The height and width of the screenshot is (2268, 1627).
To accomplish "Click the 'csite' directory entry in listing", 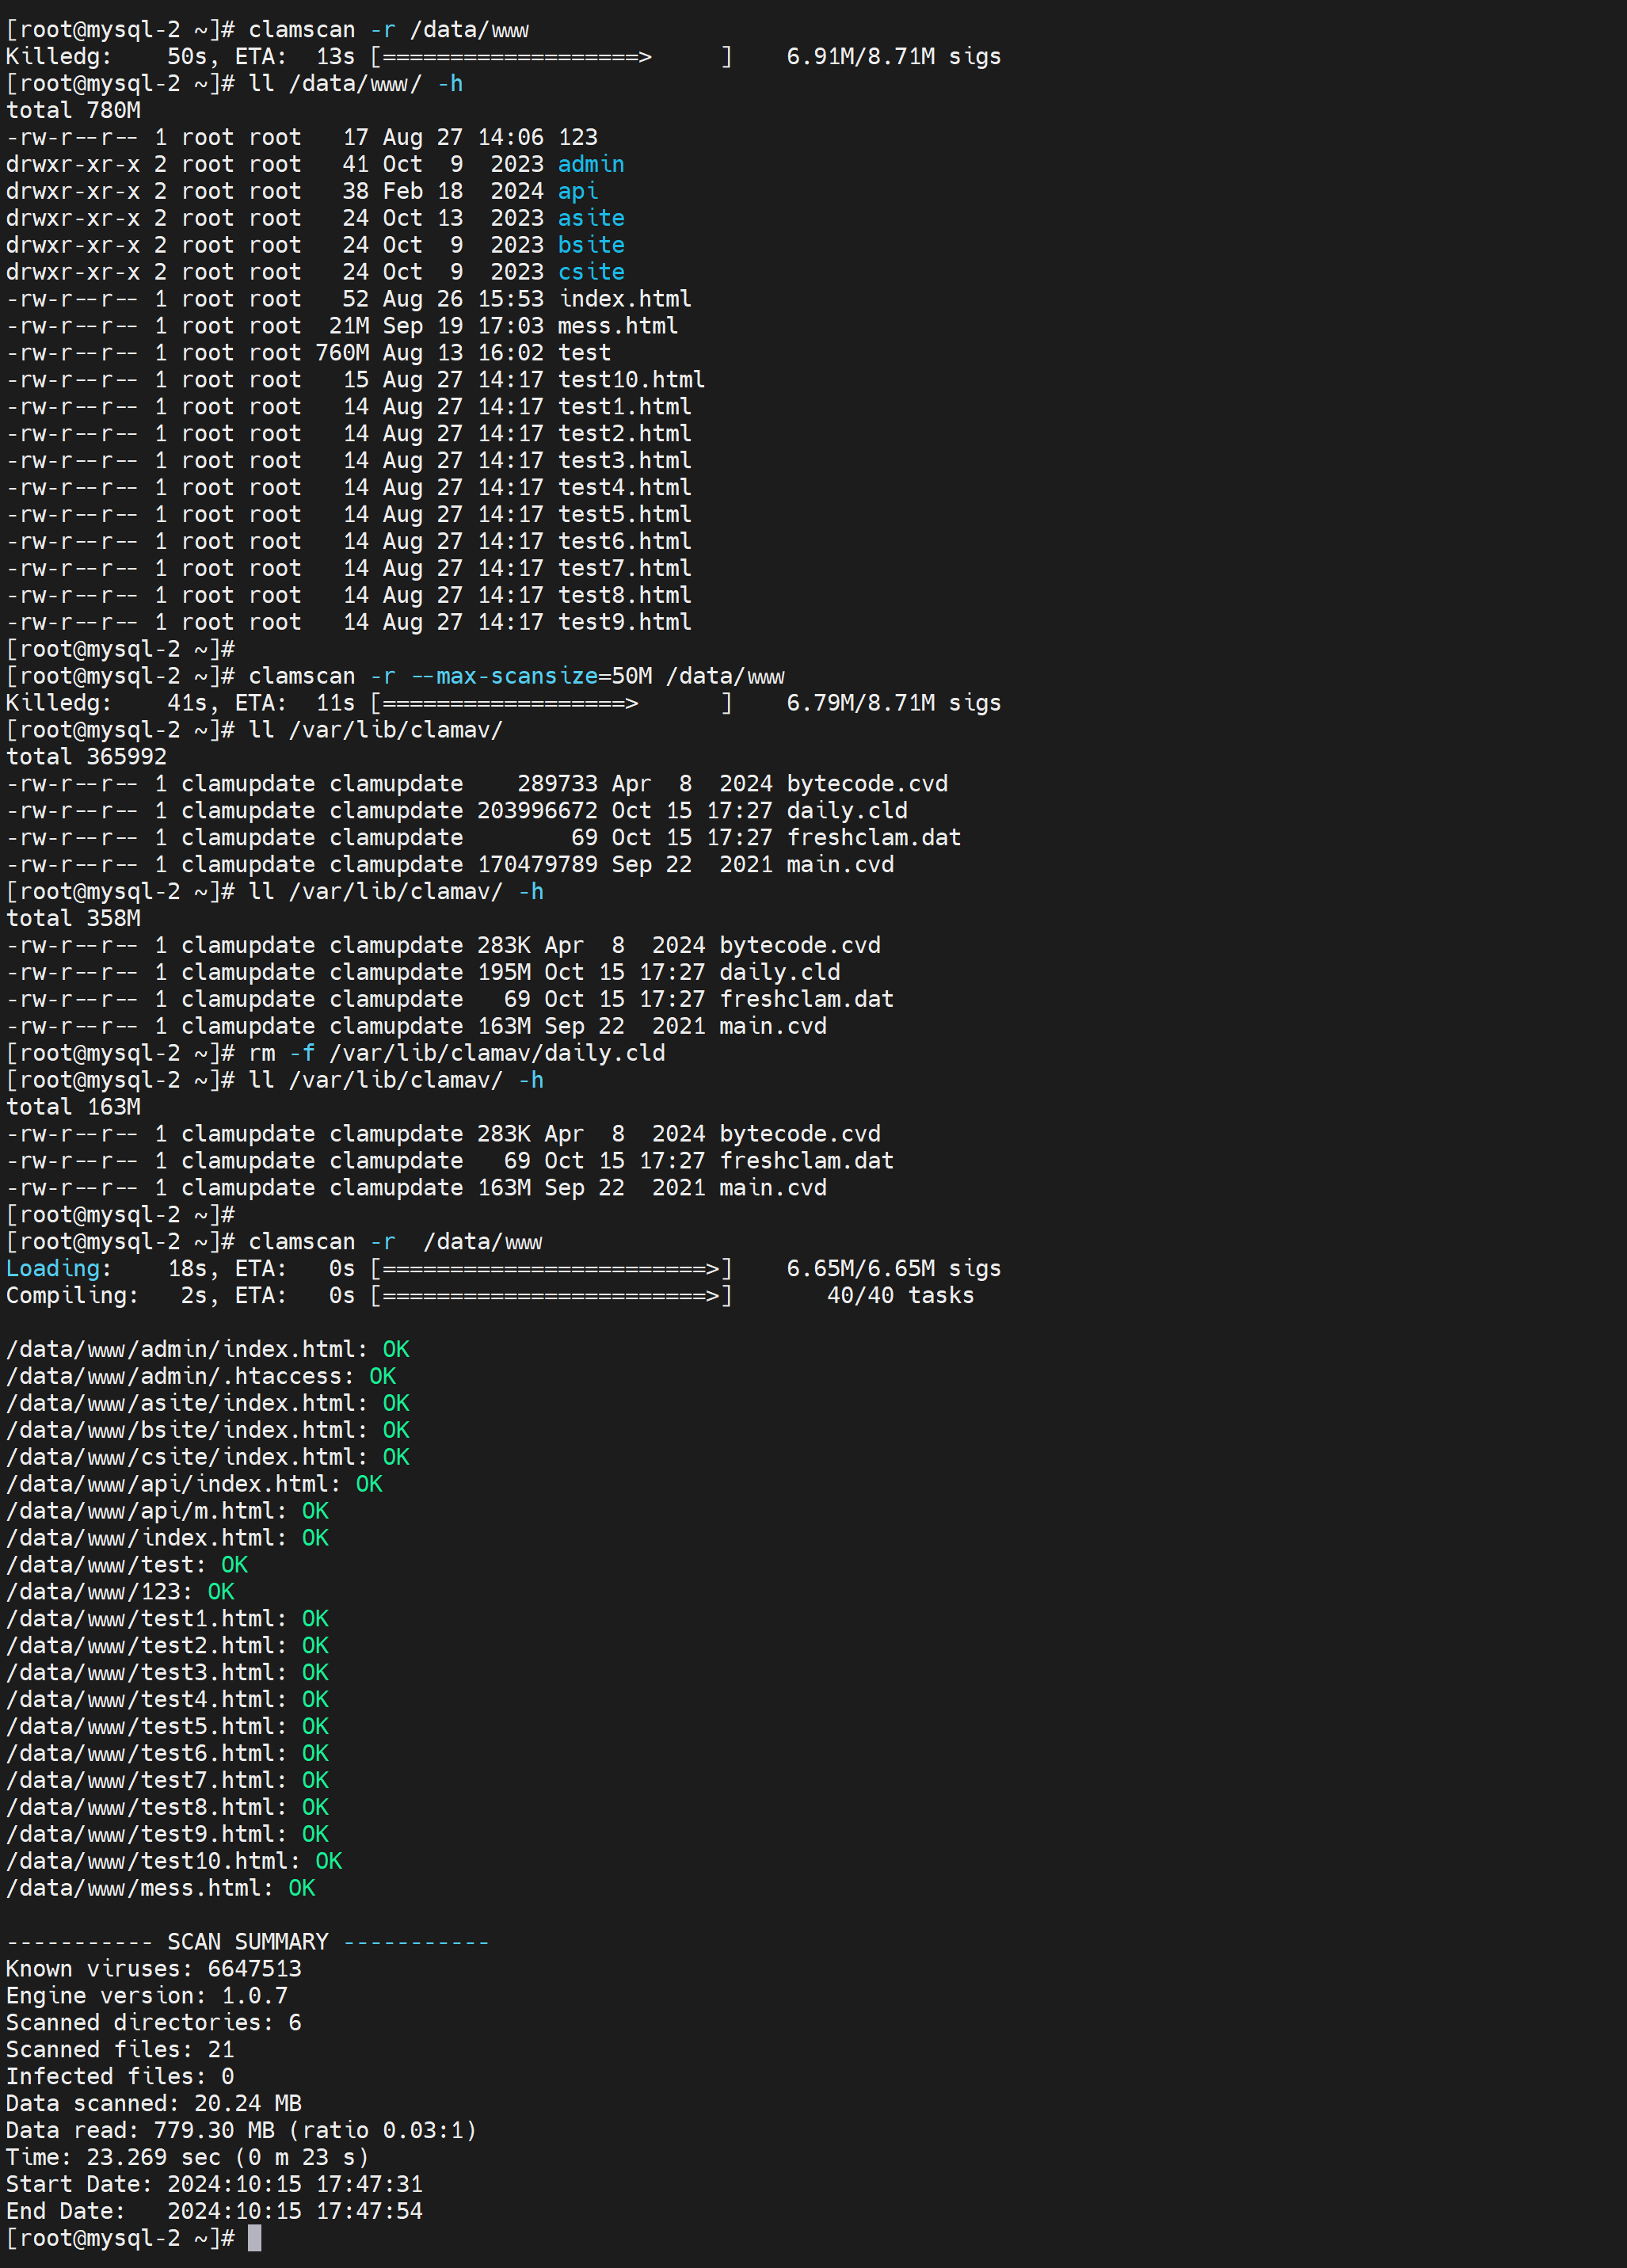I will click(590, 272).
